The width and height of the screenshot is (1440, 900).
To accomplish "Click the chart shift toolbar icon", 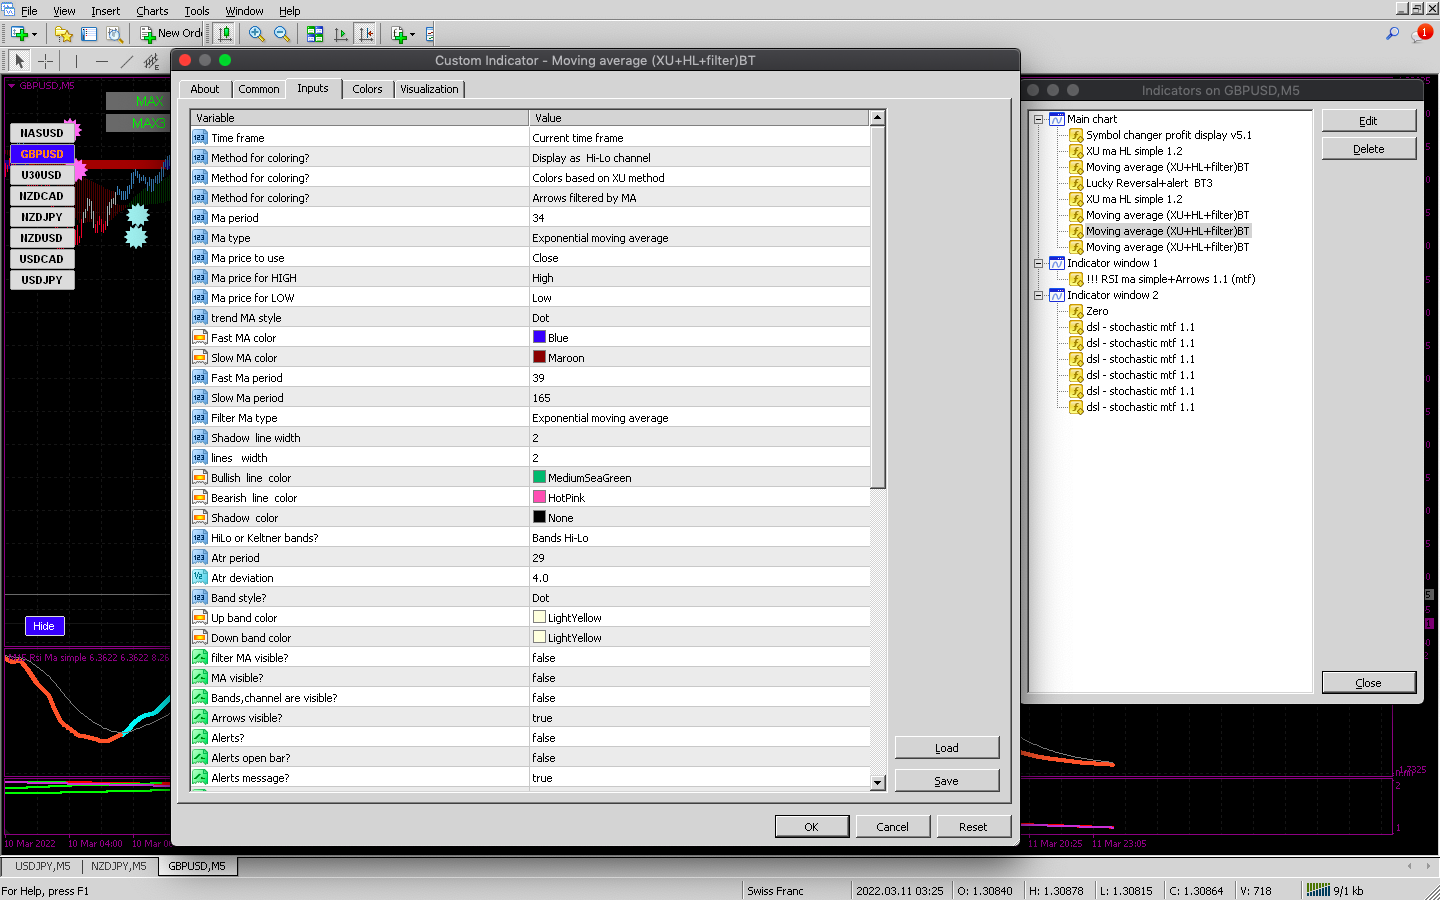I will pos(366,34).
